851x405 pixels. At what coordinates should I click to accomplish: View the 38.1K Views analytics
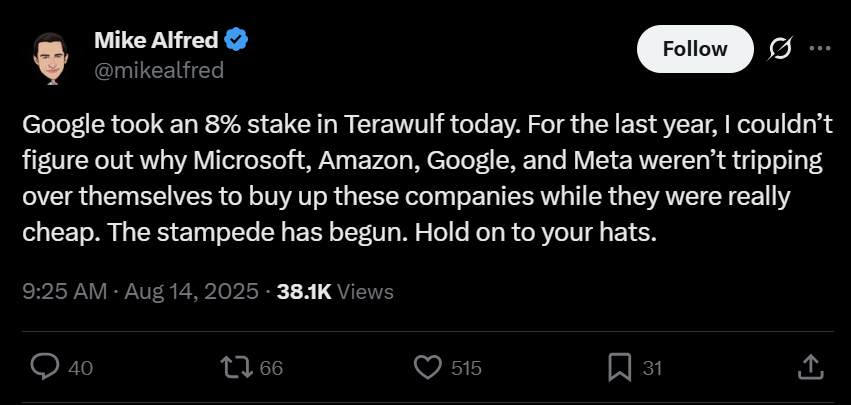(335, 292)
